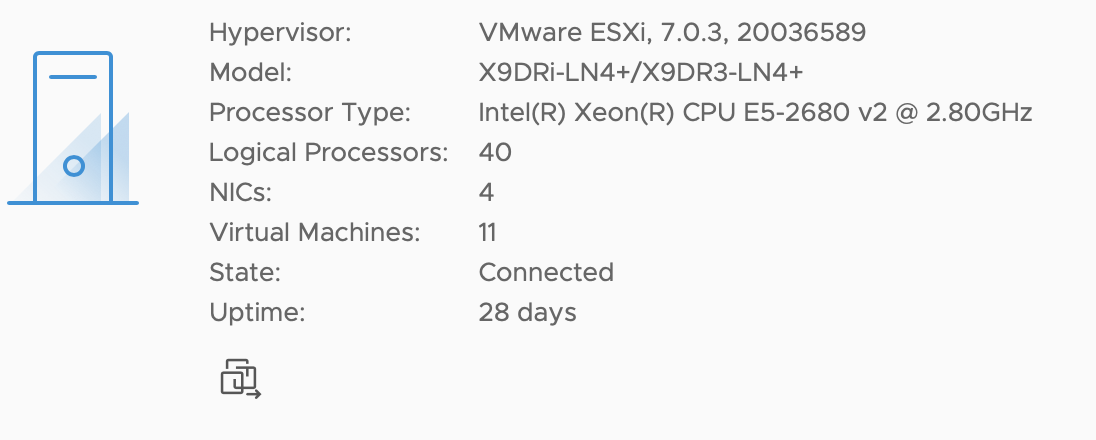Image resolution: width=1096 pixels, height=440 pixels.
Task: Click the migrate virtual machines icon
Action: 241,379
